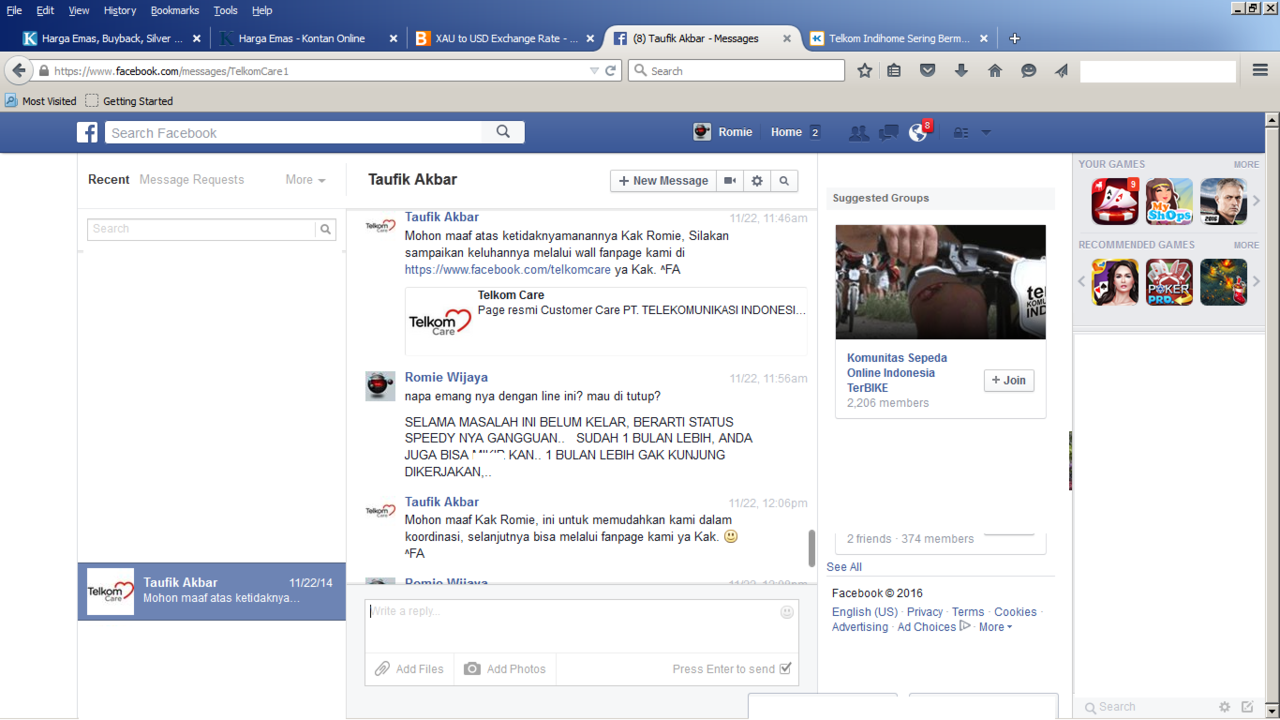
Task: Click See All suggested groups link
Action: coord(844,567)
